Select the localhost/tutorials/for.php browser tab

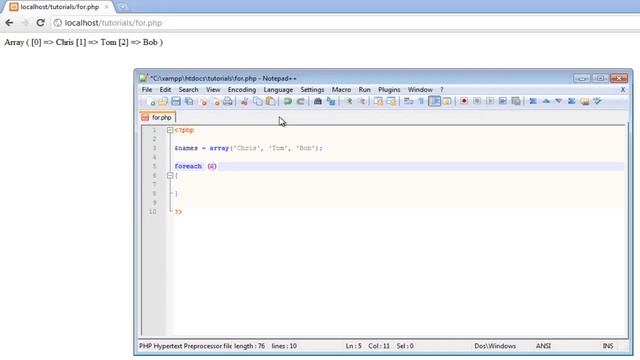click(x=59, y=7)
